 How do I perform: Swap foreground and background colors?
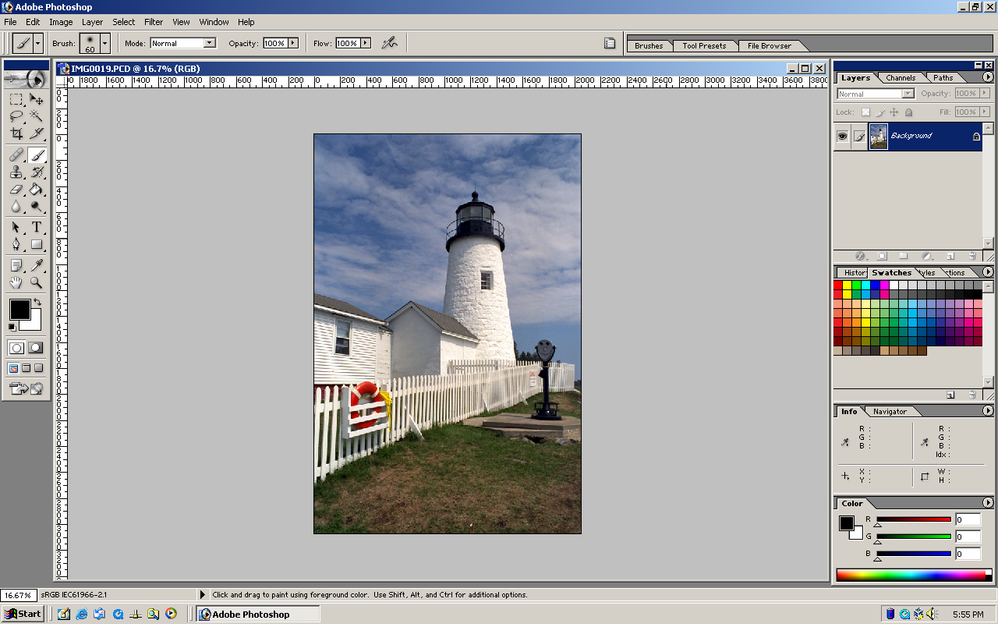[38, 302]
